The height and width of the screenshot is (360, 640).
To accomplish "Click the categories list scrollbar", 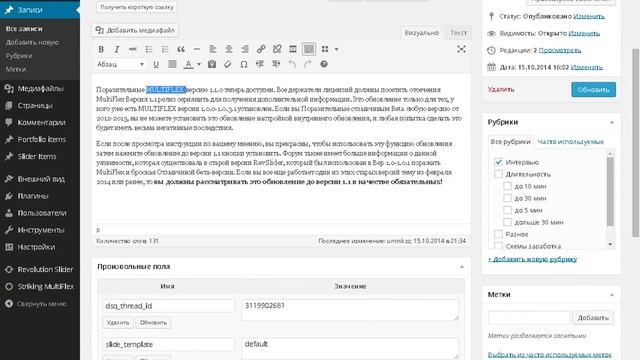I will click(x=610, y=191).
